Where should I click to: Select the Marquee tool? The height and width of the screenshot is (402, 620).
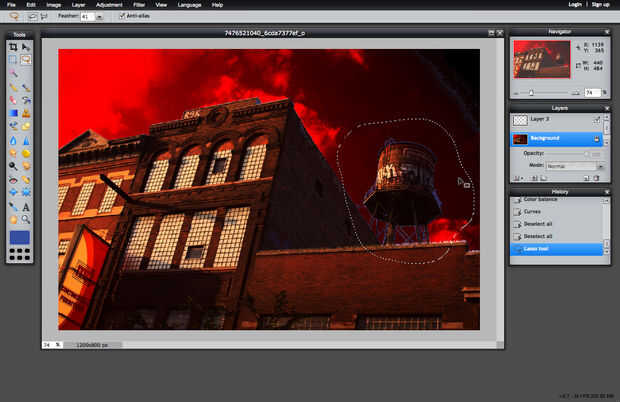[x=13, y=60]
